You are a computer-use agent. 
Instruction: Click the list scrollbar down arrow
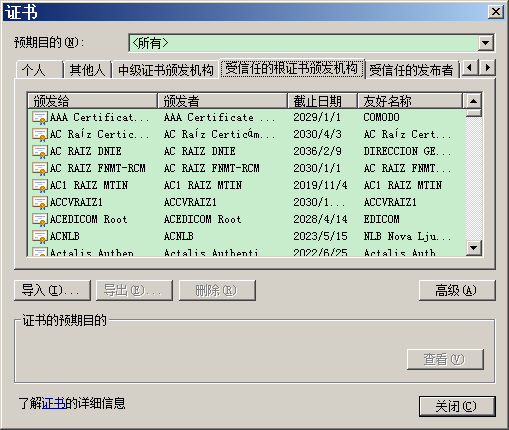click(473, 248)
